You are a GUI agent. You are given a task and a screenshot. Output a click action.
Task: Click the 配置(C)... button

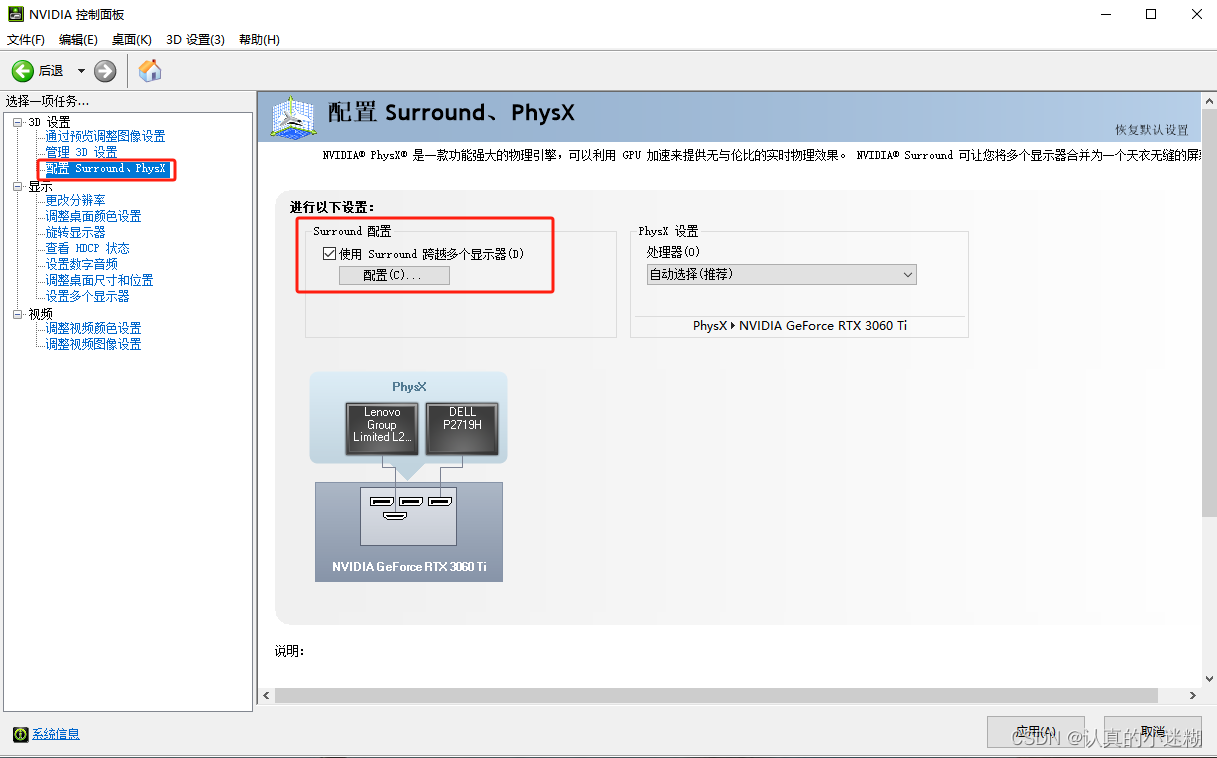(394, 275)
